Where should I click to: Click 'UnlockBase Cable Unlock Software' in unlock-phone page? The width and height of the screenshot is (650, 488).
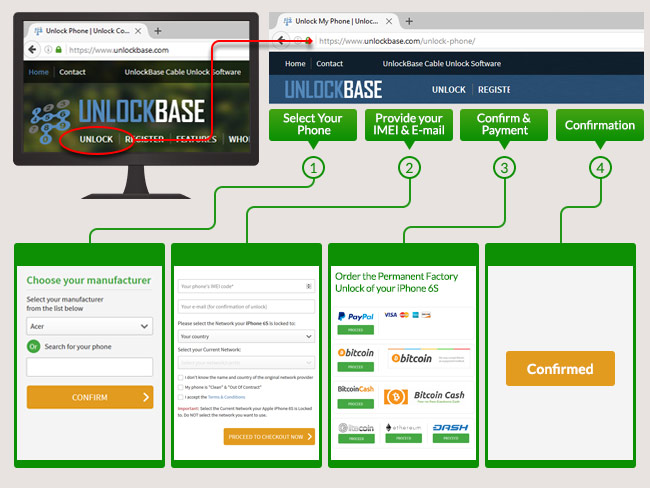pyautogui.click(x=442, y=63)
